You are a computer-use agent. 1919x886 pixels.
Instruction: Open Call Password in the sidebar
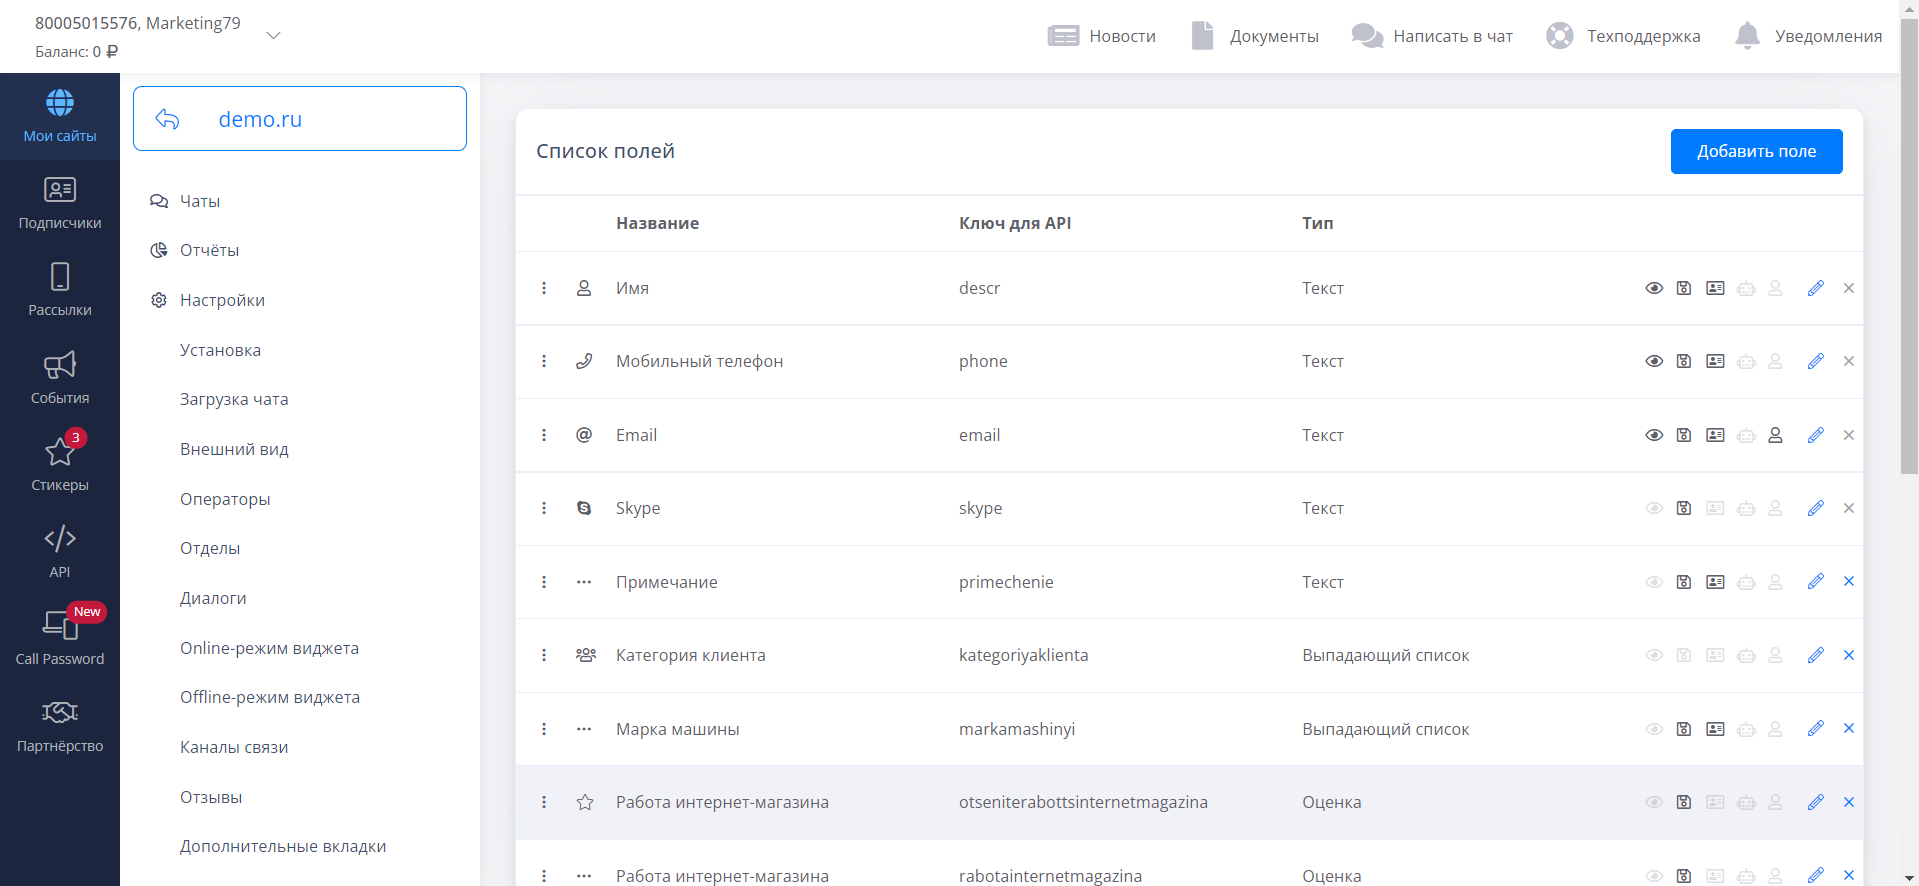60,637
